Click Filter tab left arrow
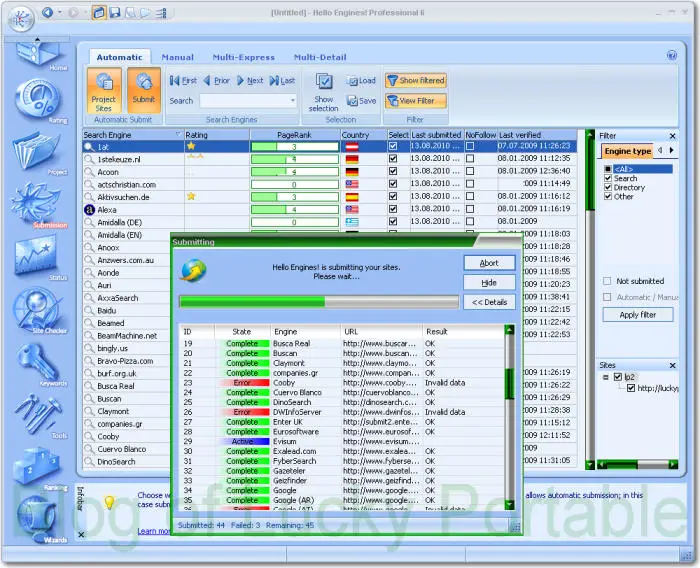 [x=660, y=150]
